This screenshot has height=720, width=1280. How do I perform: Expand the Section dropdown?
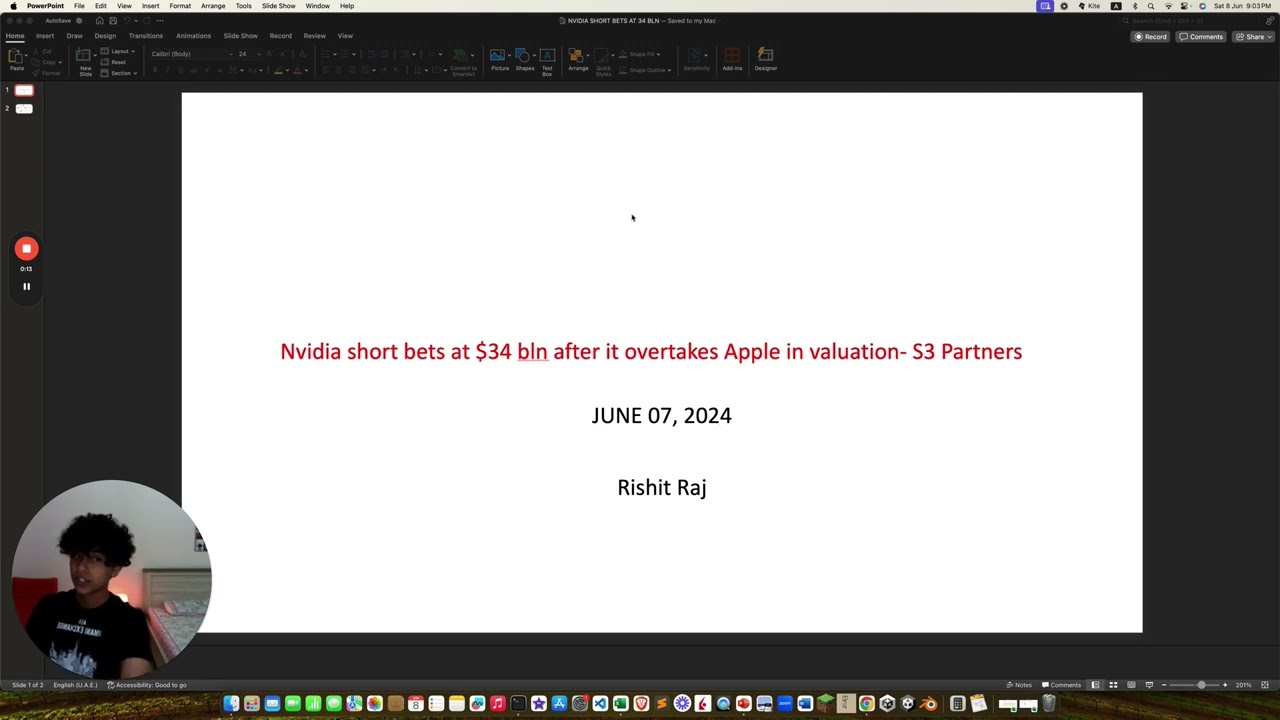119,73
